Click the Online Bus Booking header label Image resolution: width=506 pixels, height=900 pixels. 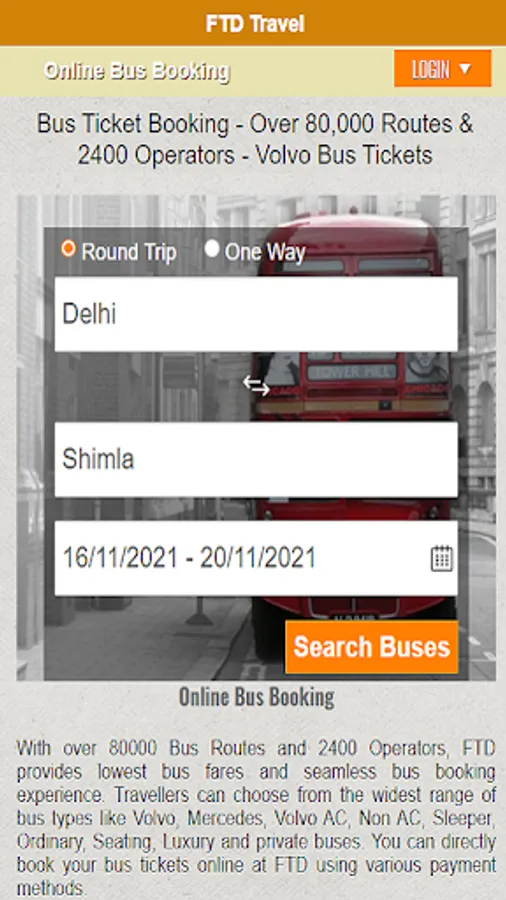tap(137, 71)
